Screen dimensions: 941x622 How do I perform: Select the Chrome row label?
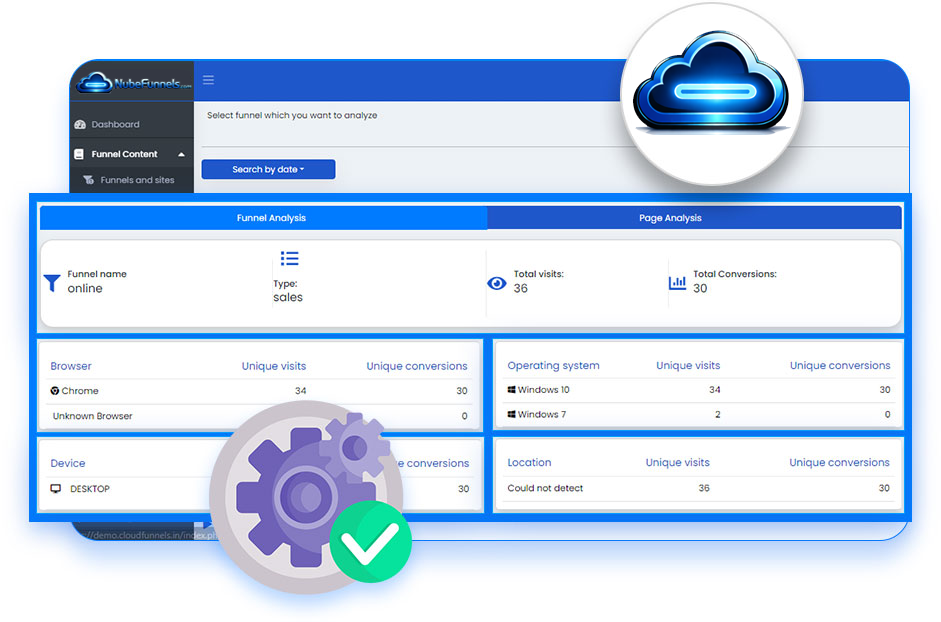(80, 390)
